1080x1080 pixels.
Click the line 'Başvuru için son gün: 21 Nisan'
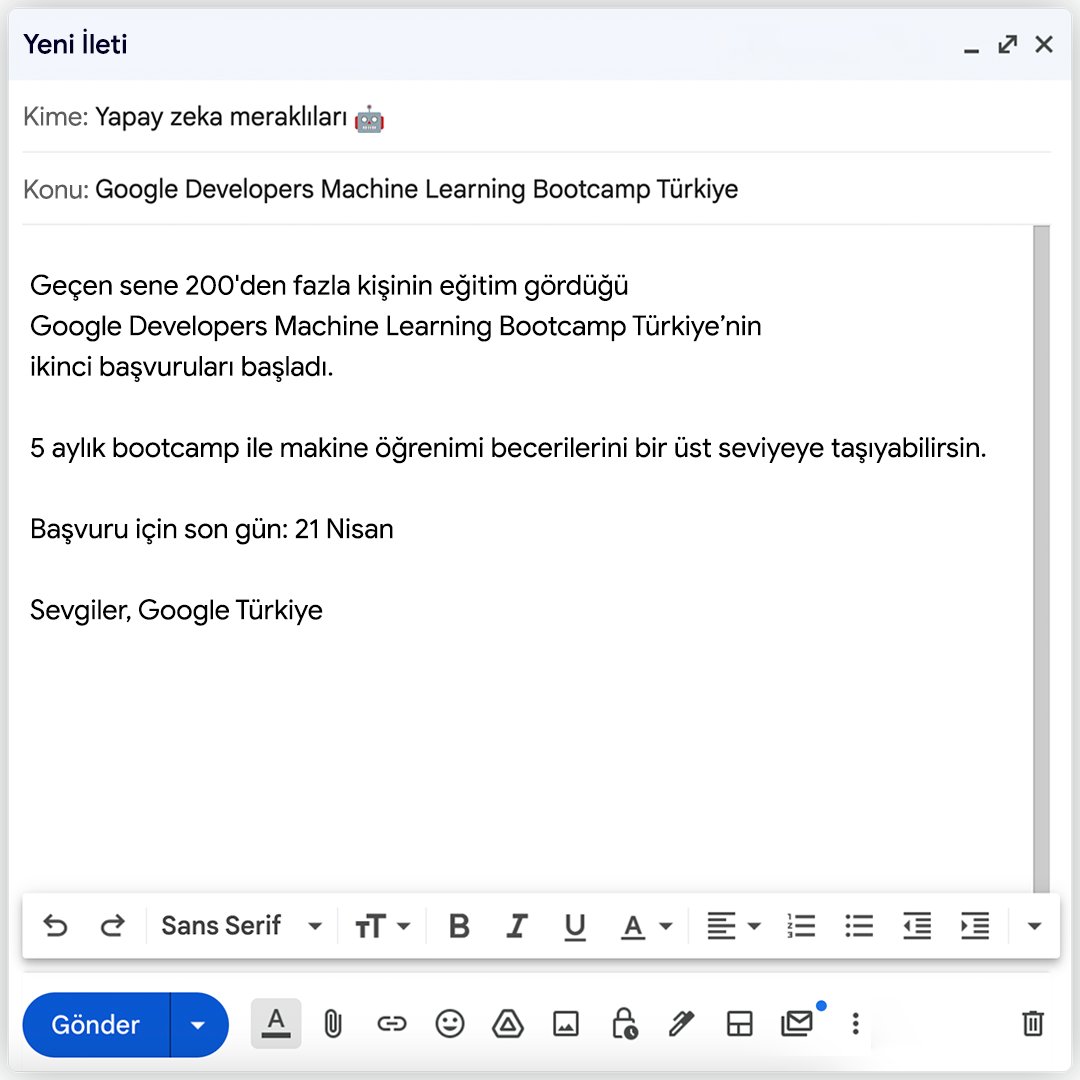211,529
